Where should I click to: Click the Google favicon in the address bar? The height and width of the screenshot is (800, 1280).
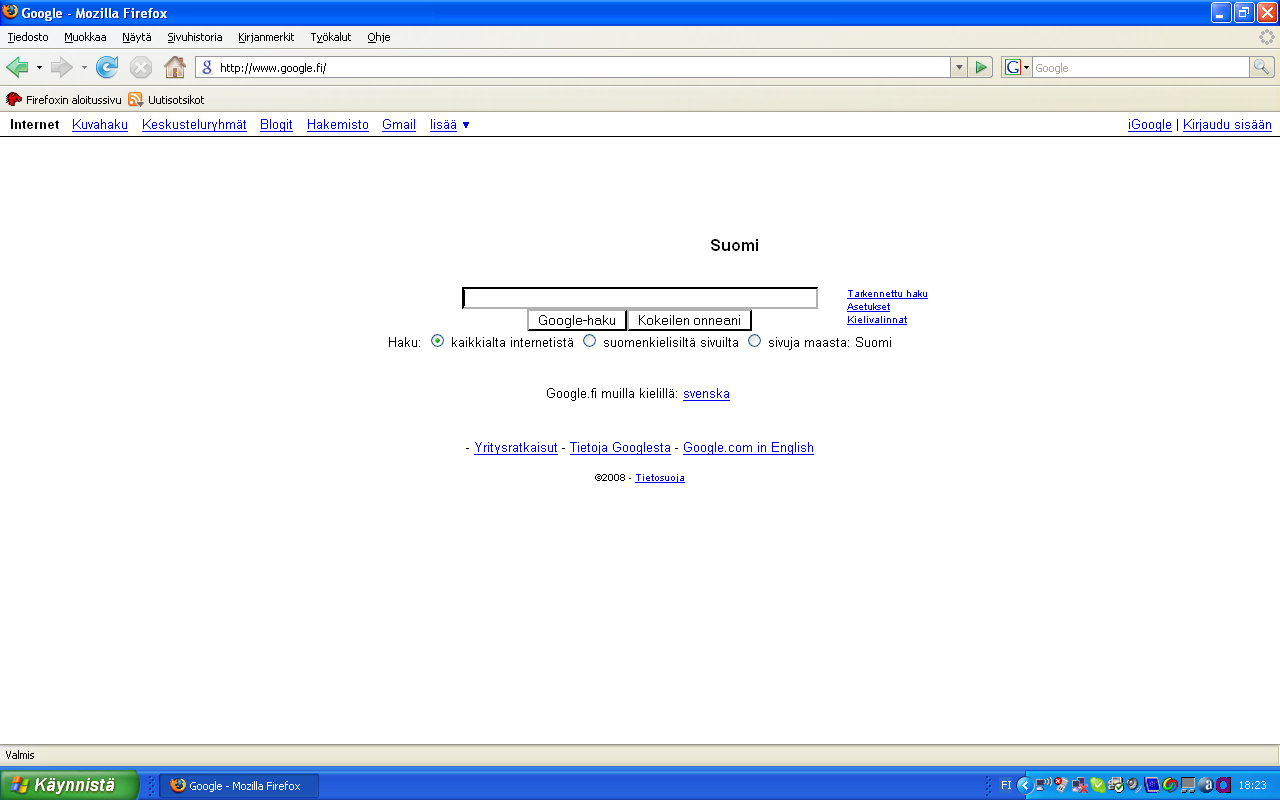(x=208, y=68)
